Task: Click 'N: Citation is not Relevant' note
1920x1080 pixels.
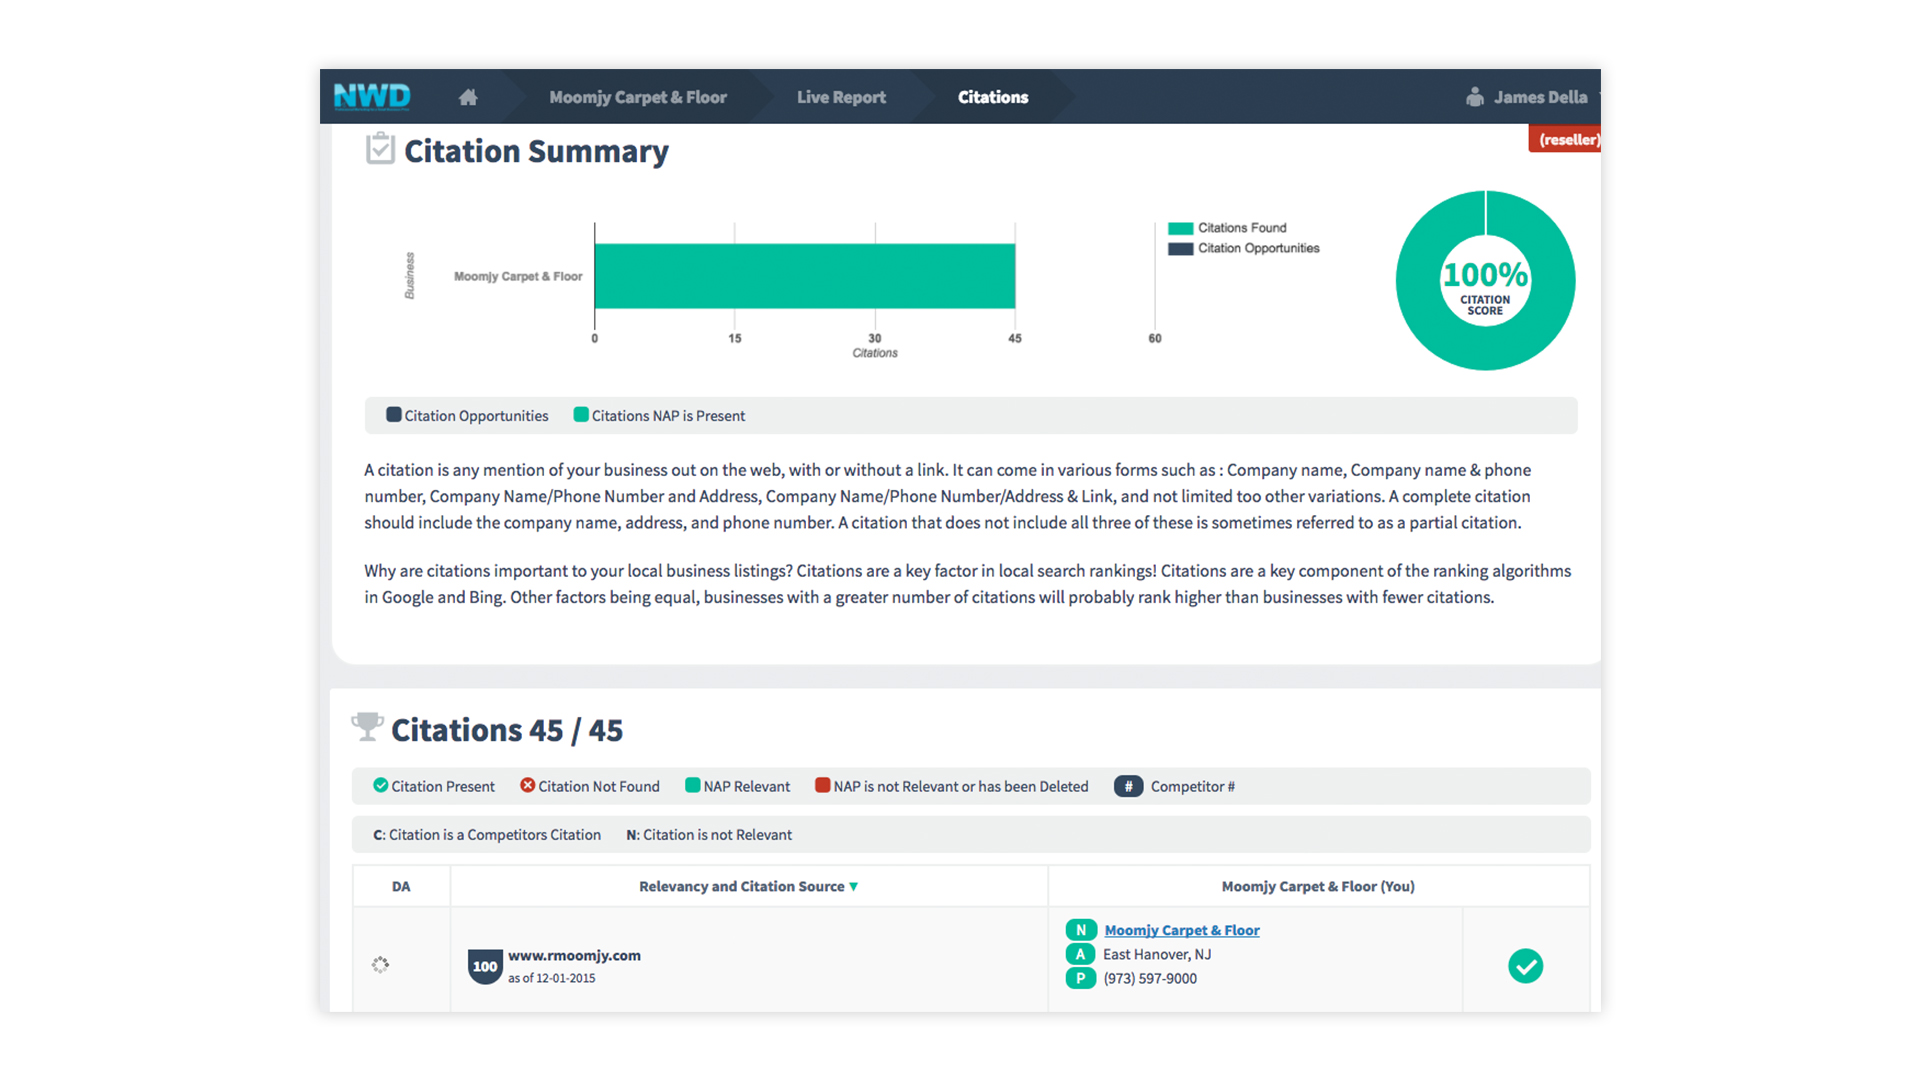Action: (709, 835)
